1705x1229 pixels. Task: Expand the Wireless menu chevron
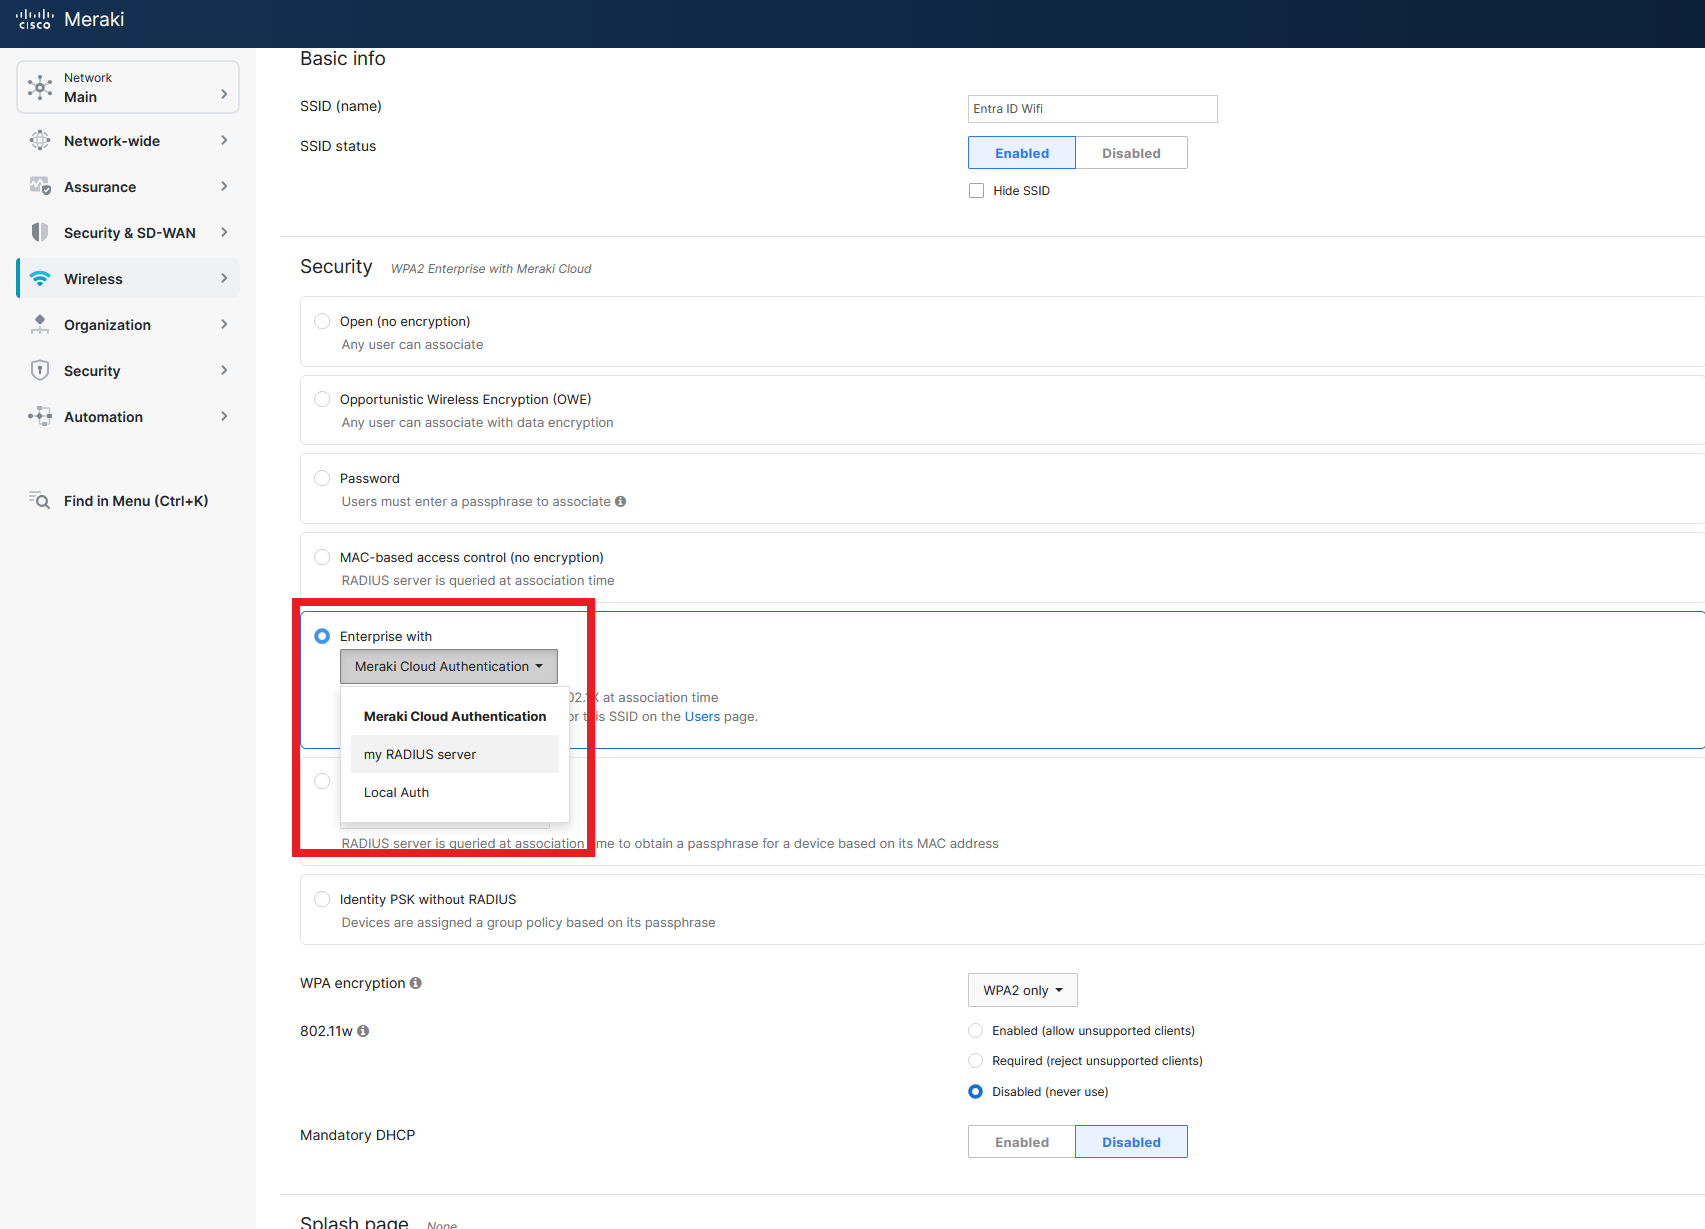pos(224,279)
